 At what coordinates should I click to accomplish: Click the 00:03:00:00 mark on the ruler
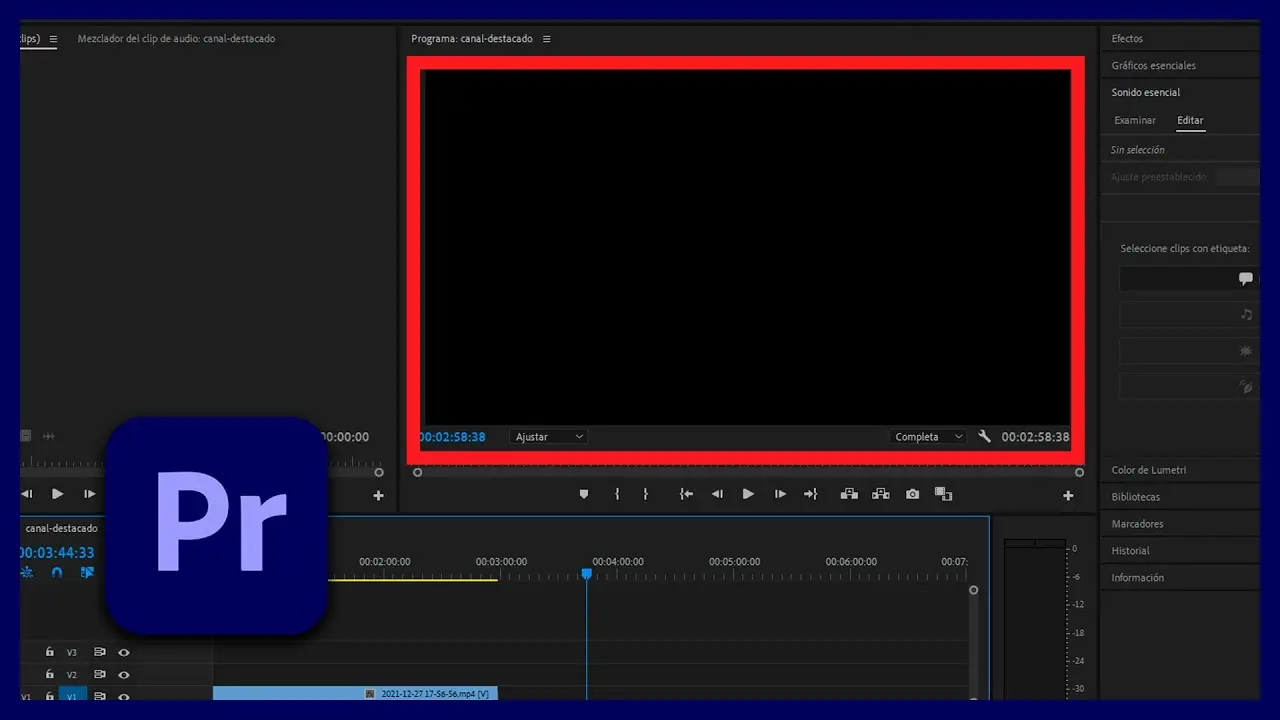tap(501, 562)
